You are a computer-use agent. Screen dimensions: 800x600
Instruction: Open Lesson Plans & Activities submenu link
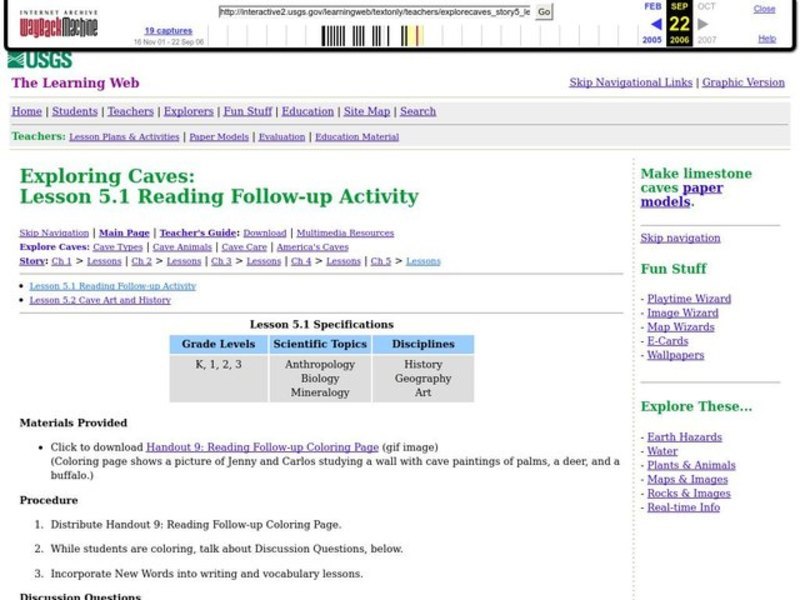tap(124, 137)
